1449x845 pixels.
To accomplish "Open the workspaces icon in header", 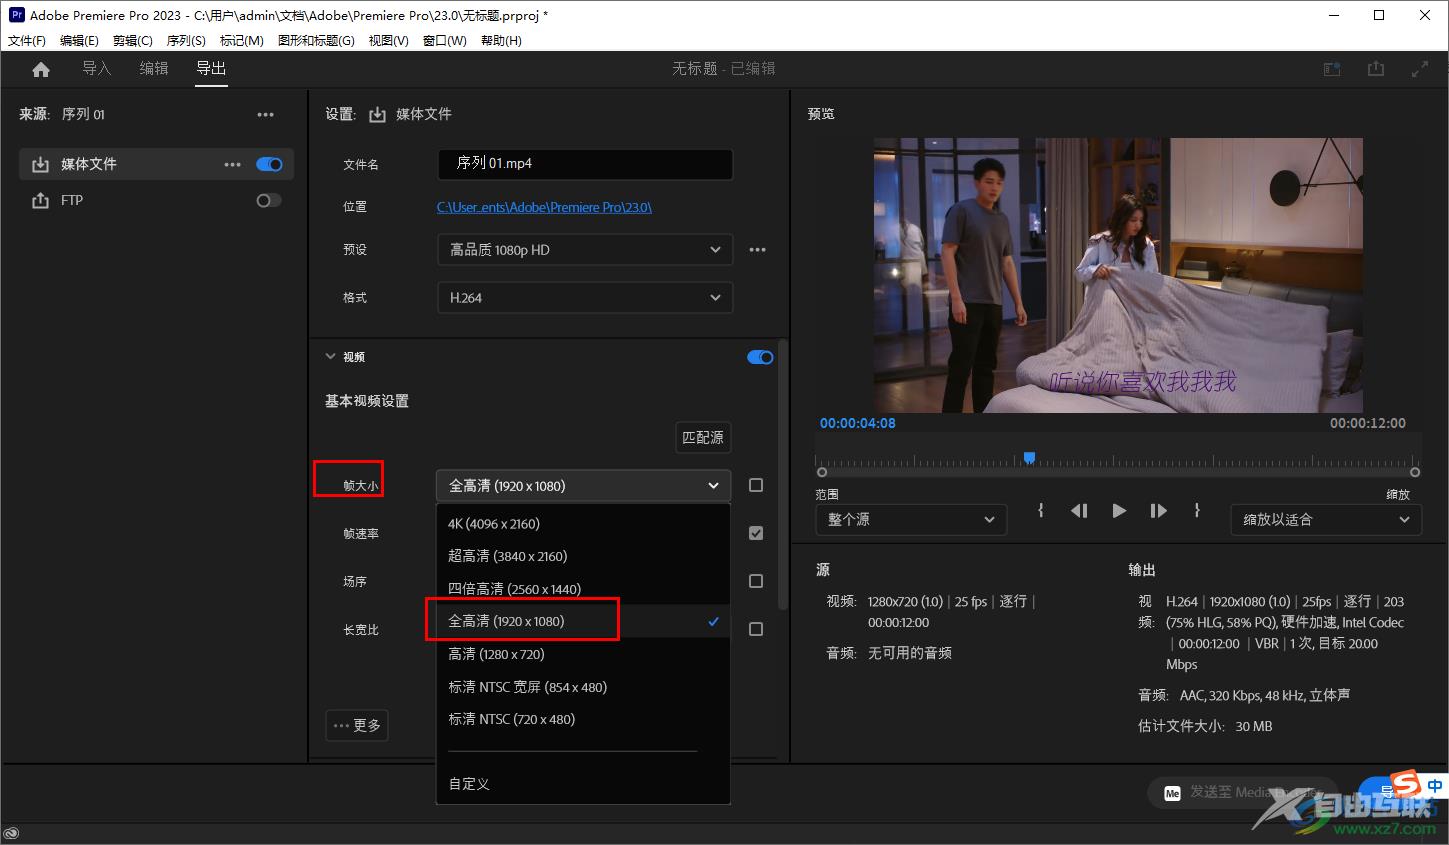I will pyautogui.click(x=1332, y=69).
